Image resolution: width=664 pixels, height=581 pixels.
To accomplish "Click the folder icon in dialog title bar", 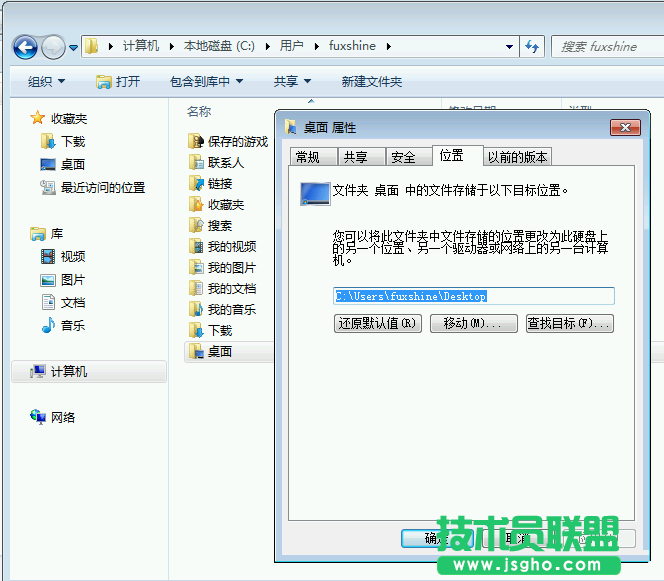I will click(x=291, y=126).
